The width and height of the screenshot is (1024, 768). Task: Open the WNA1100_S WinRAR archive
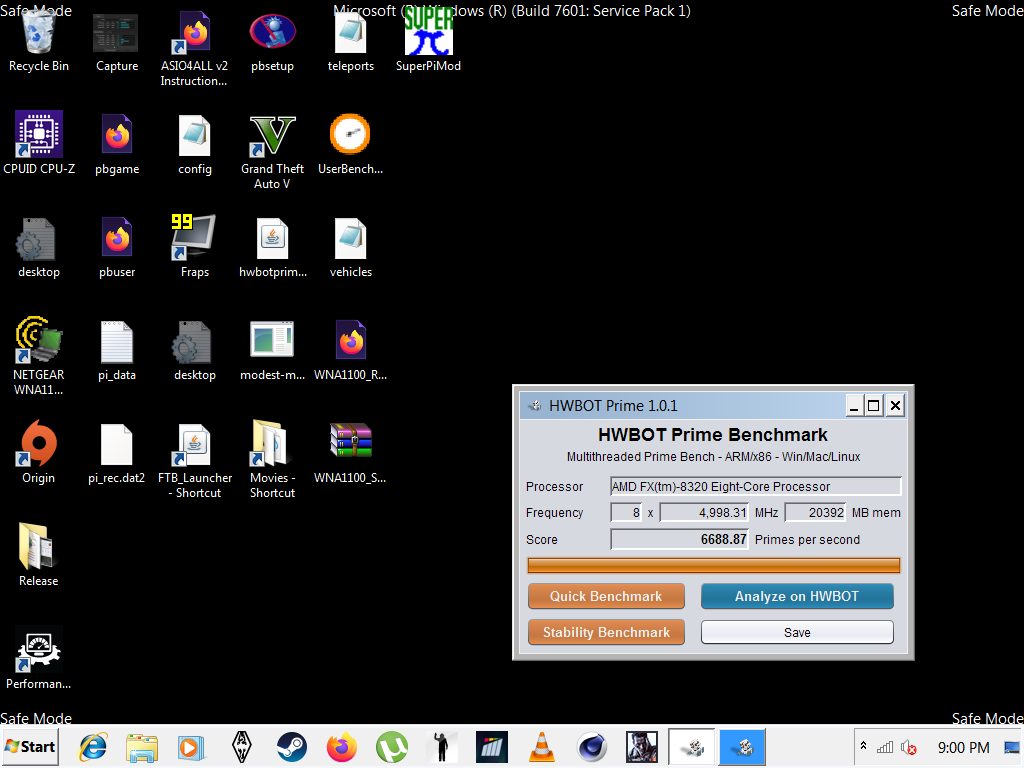click(x=351, y=452)
